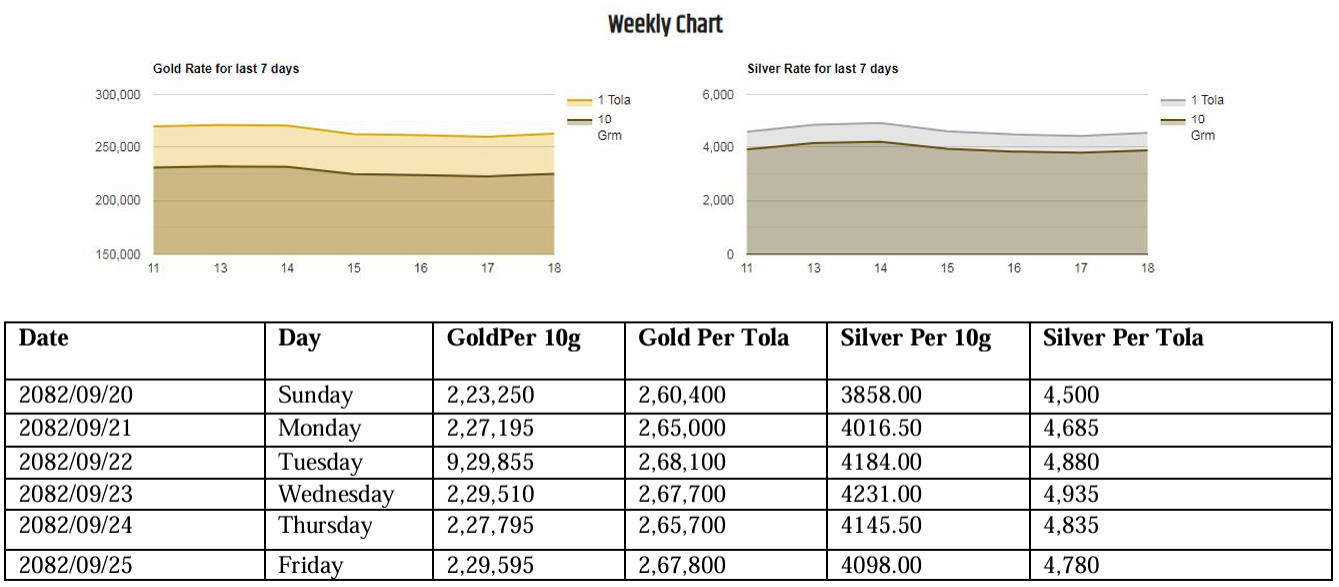Click the Day column header
Screen dimensions: 1339x587
coord(300,338)
